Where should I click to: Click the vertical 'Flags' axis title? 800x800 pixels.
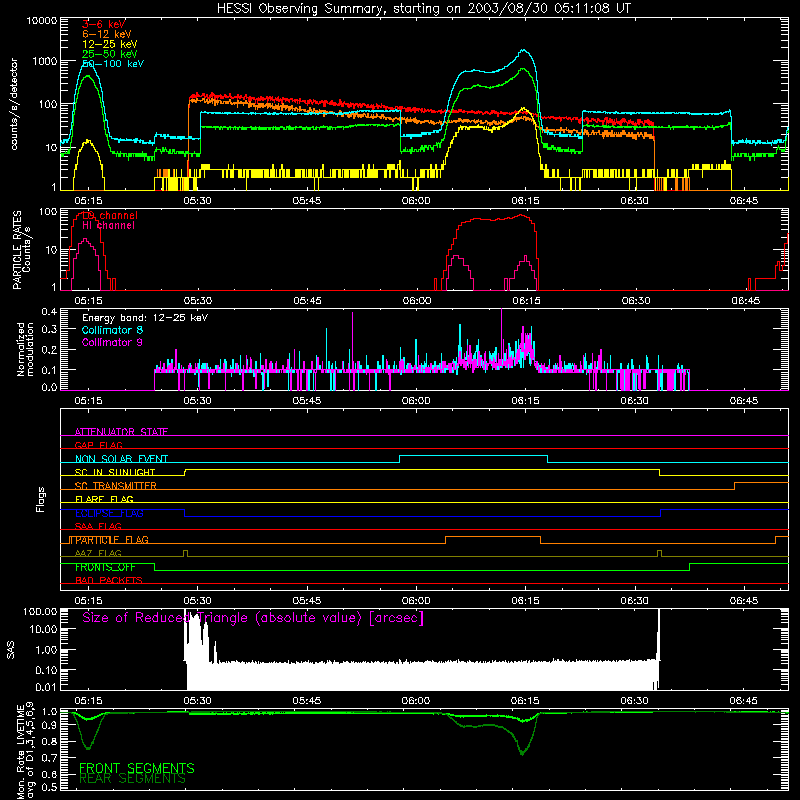(41, 499)
